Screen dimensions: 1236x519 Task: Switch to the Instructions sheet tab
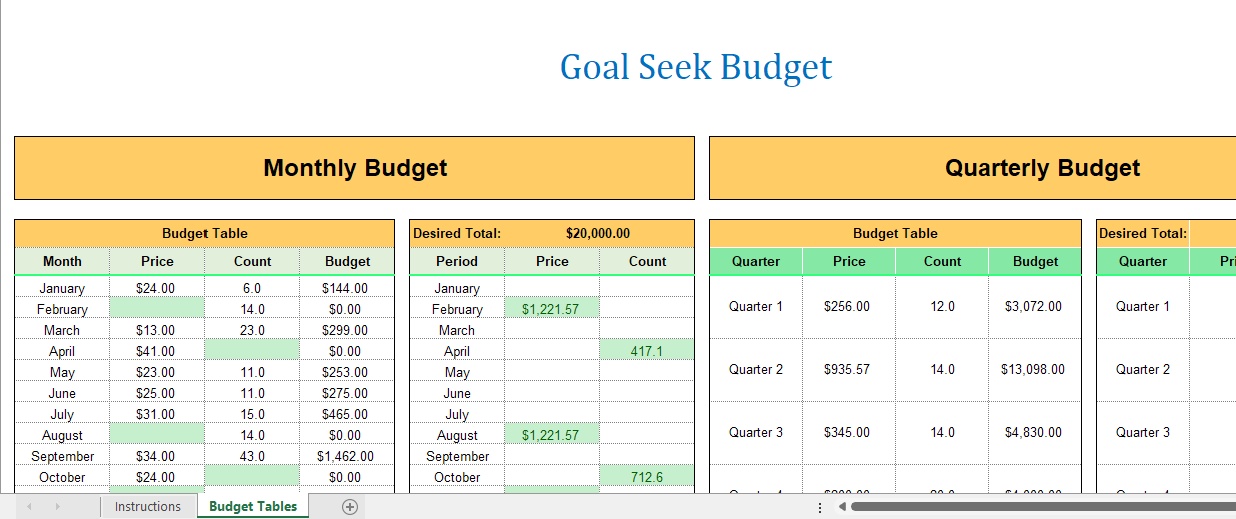pyautogui.click(x=148, y=507)
